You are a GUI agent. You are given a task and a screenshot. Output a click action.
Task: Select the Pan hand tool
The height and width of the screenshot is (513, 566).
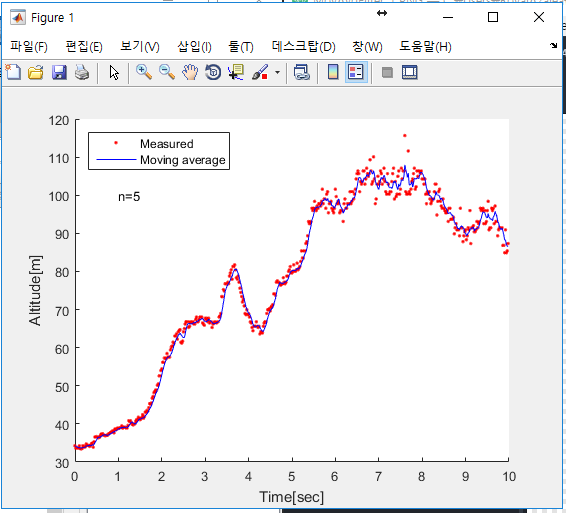[x=190, y=72]
